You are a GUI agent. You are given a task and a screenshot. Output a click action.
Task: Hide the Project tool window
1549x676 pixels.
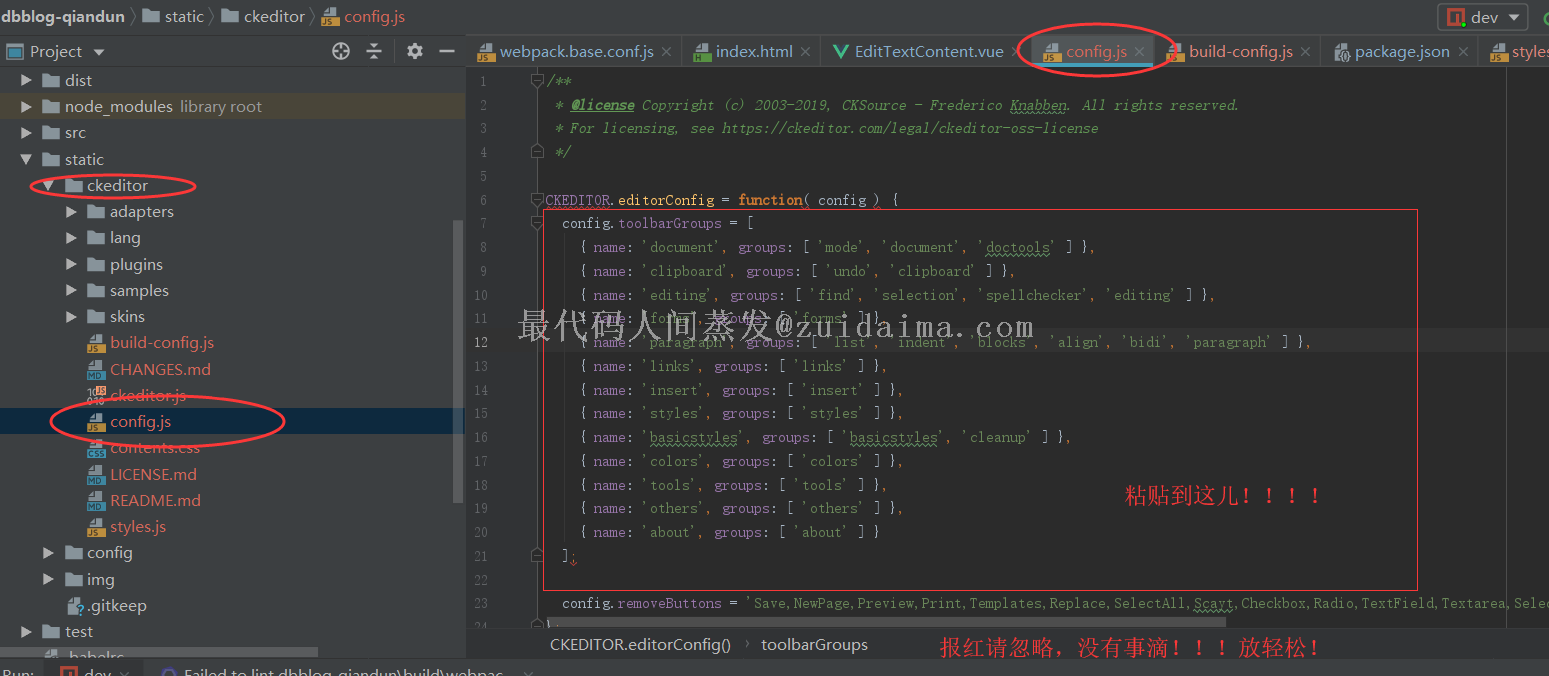pos(447,51)
